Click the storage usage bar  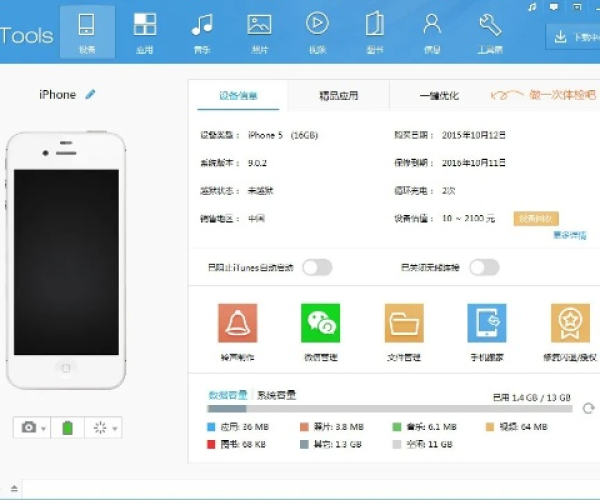coord(390,409)
